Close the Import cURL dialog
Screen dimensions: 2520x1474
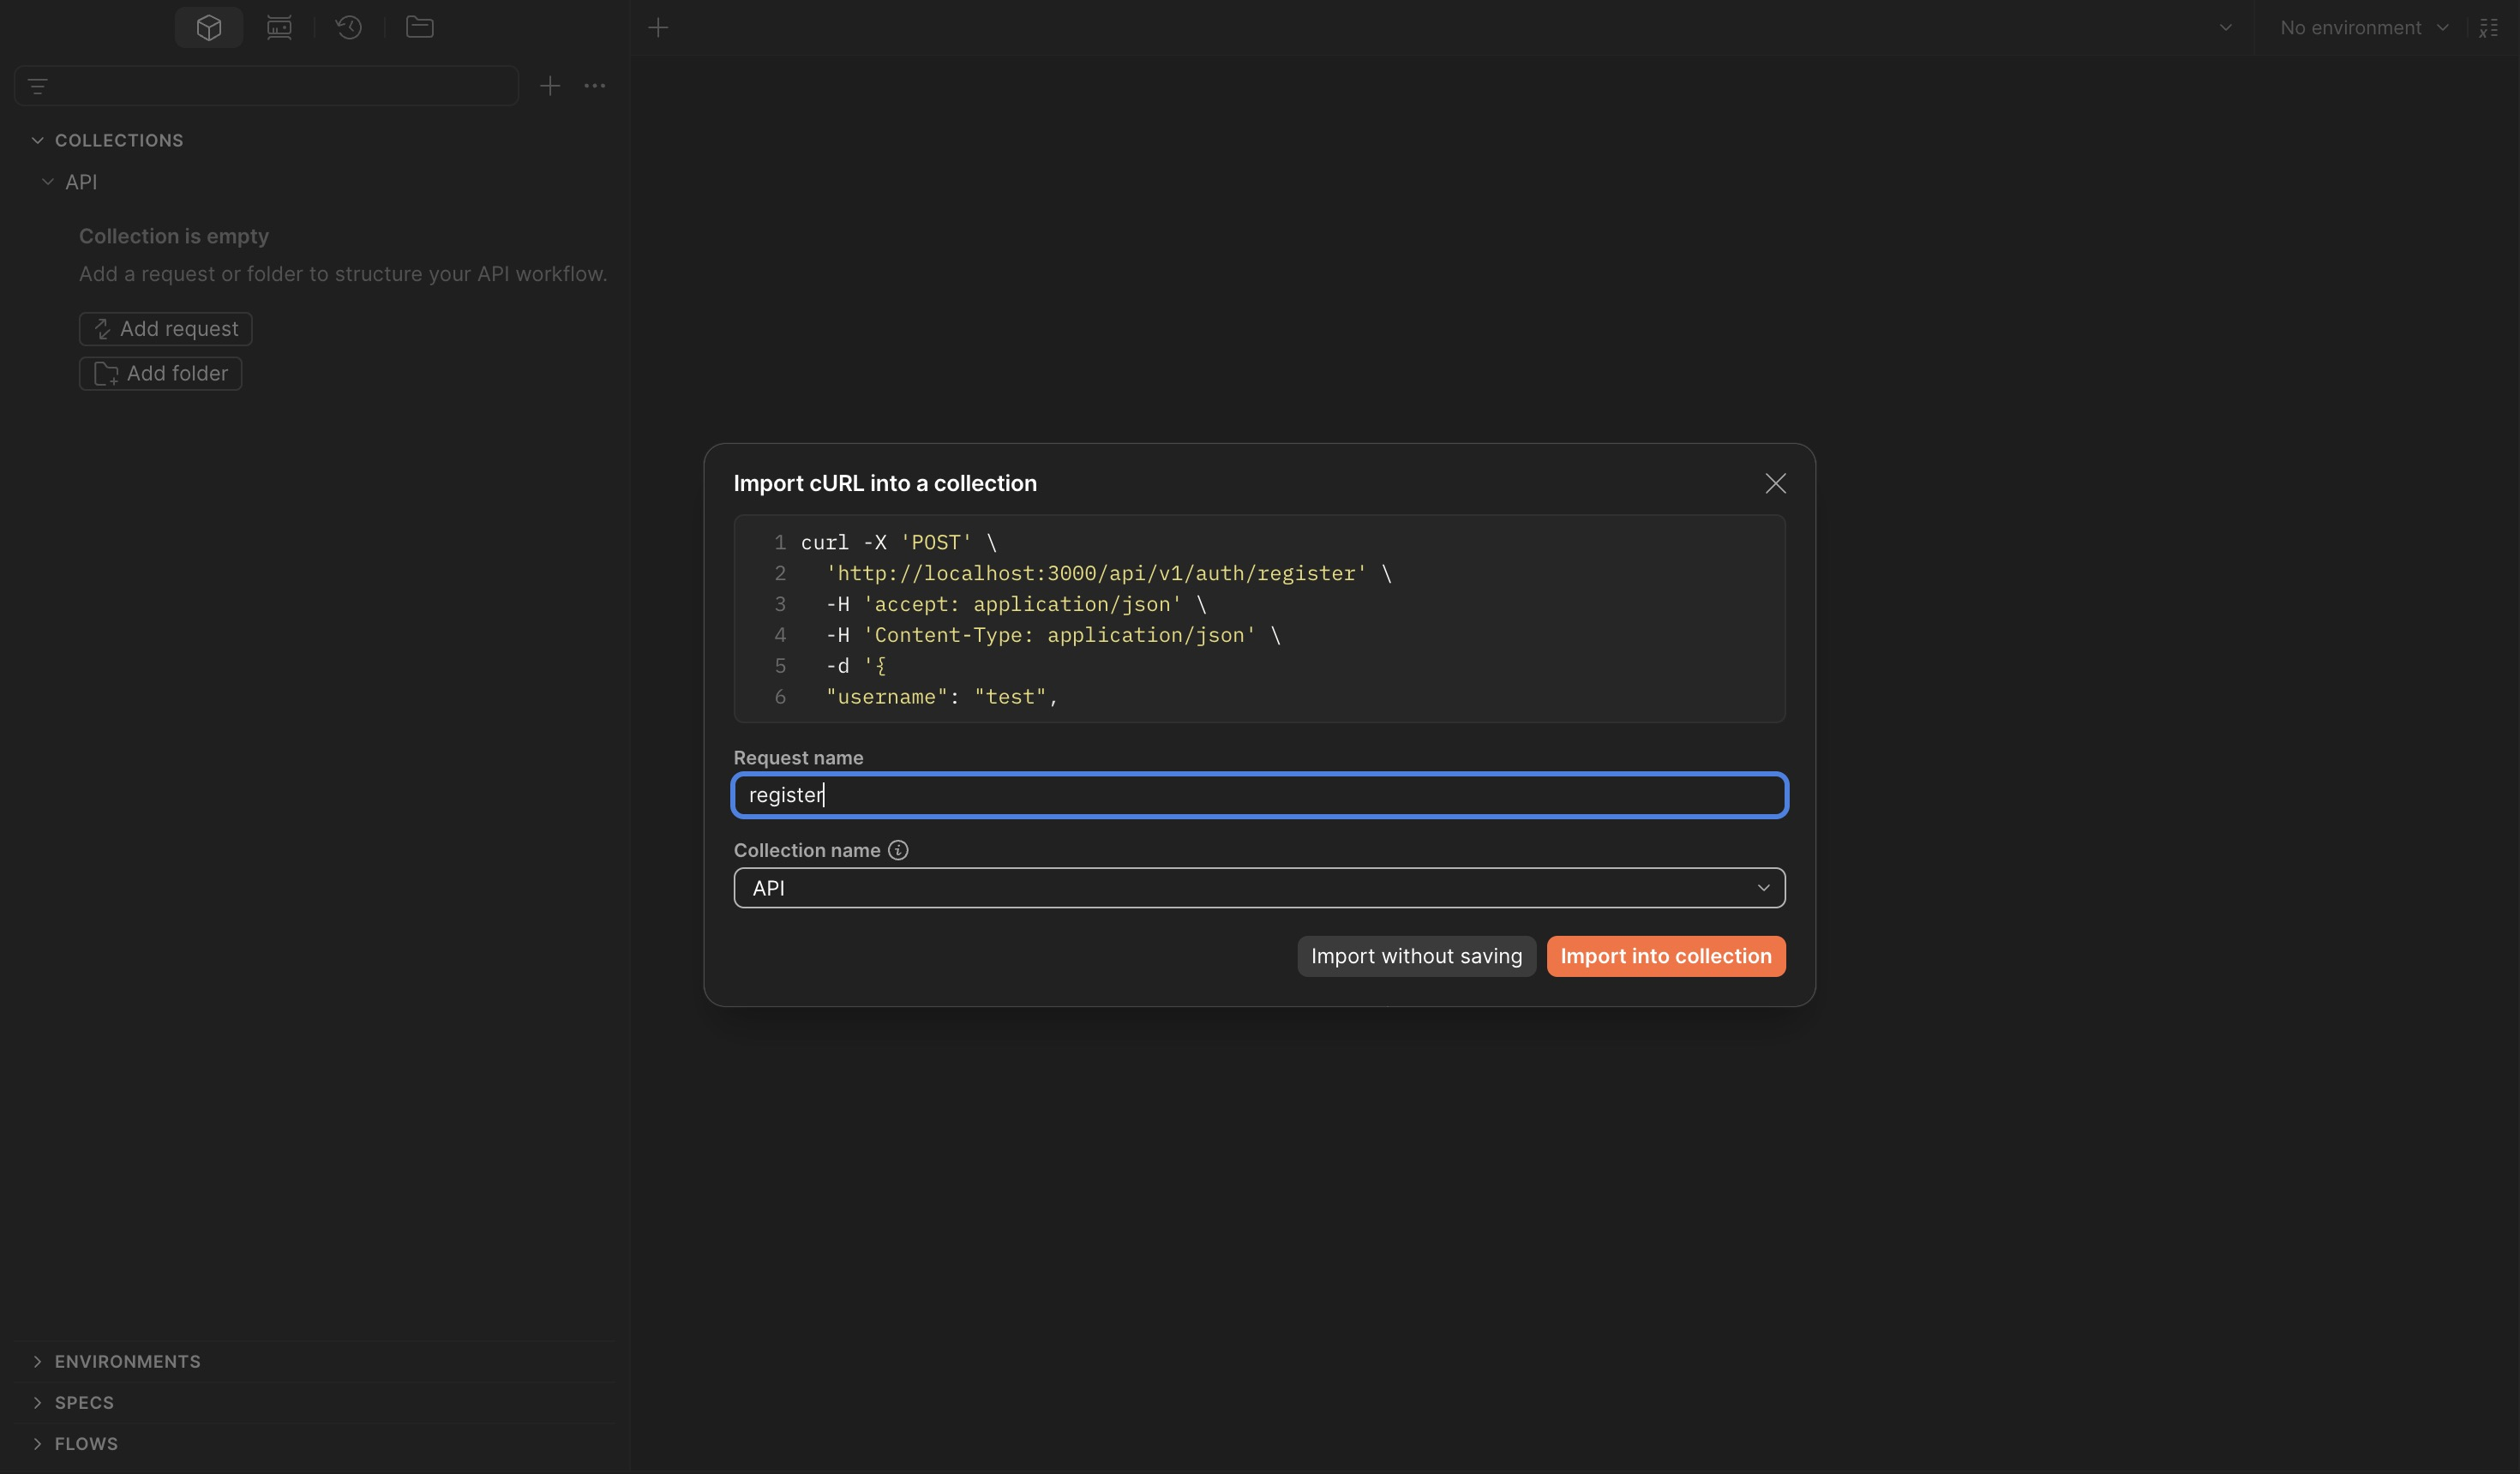[x=1775, y=483]
